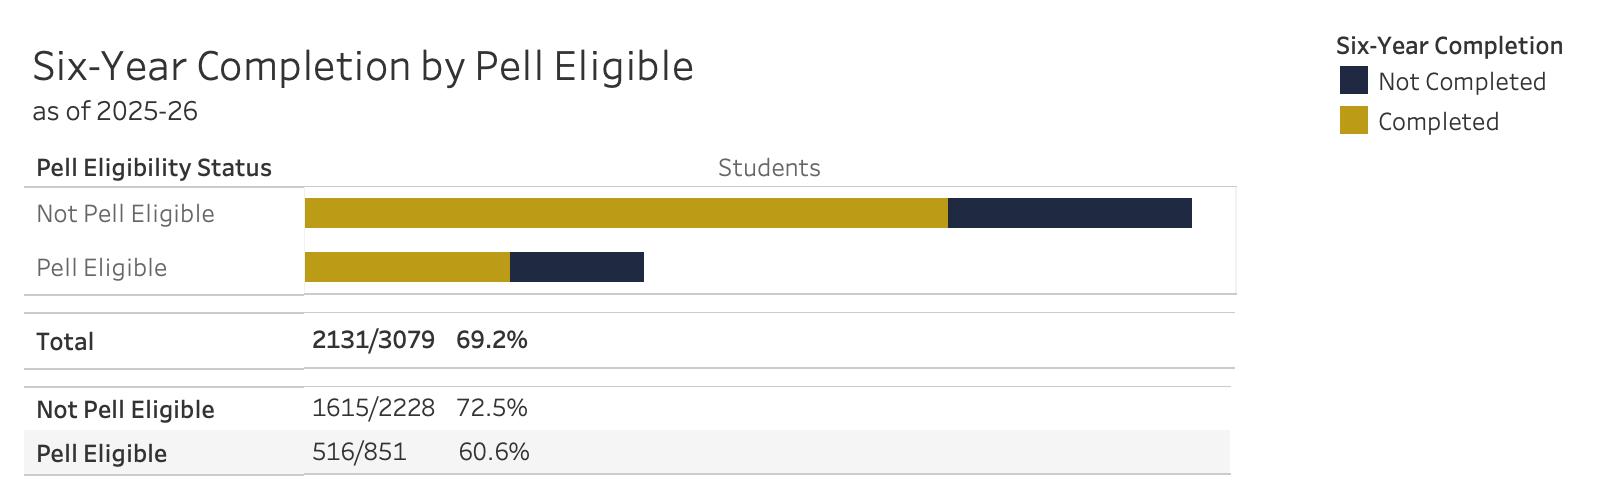This screenshot has width=1600, height=500.
Task: Click the gold Completed legend swatch
Action: pyautogui.click(x=1353, y=121)
